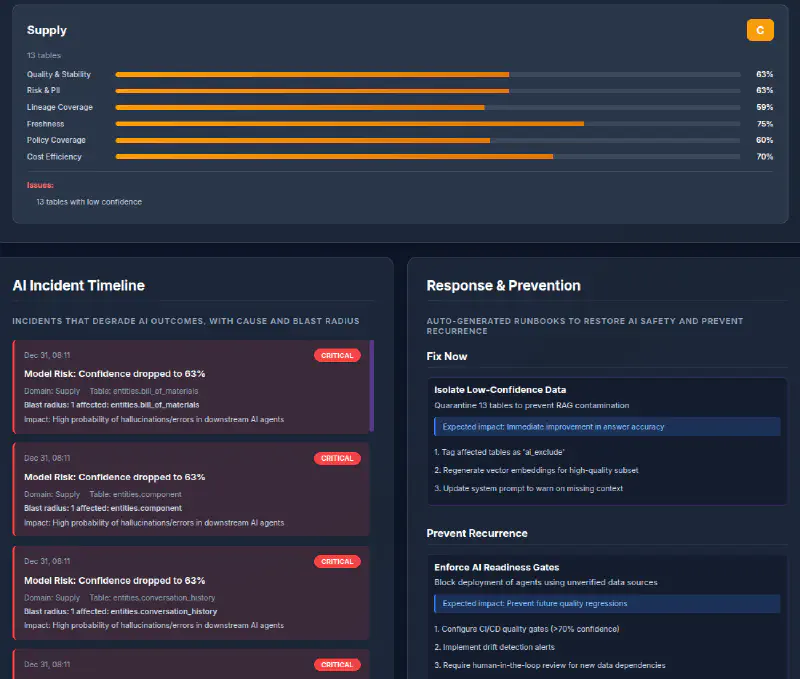Click step 'Tag affected tables as ai_exclude'

pyautogui.click(x=499, y=452)
